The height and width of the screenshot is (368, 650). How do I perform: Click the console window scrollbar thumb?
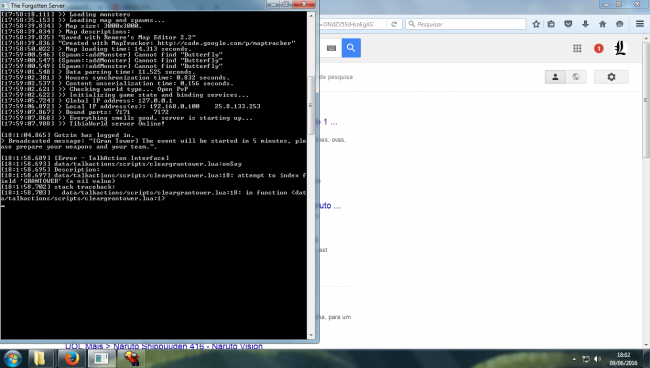(311, 105)
